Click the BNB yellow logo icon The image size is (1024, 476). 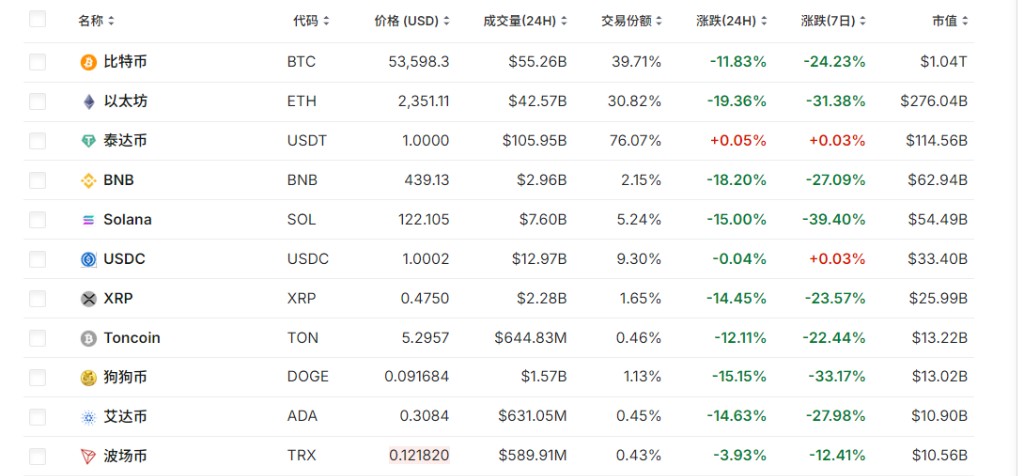[89, 181]
